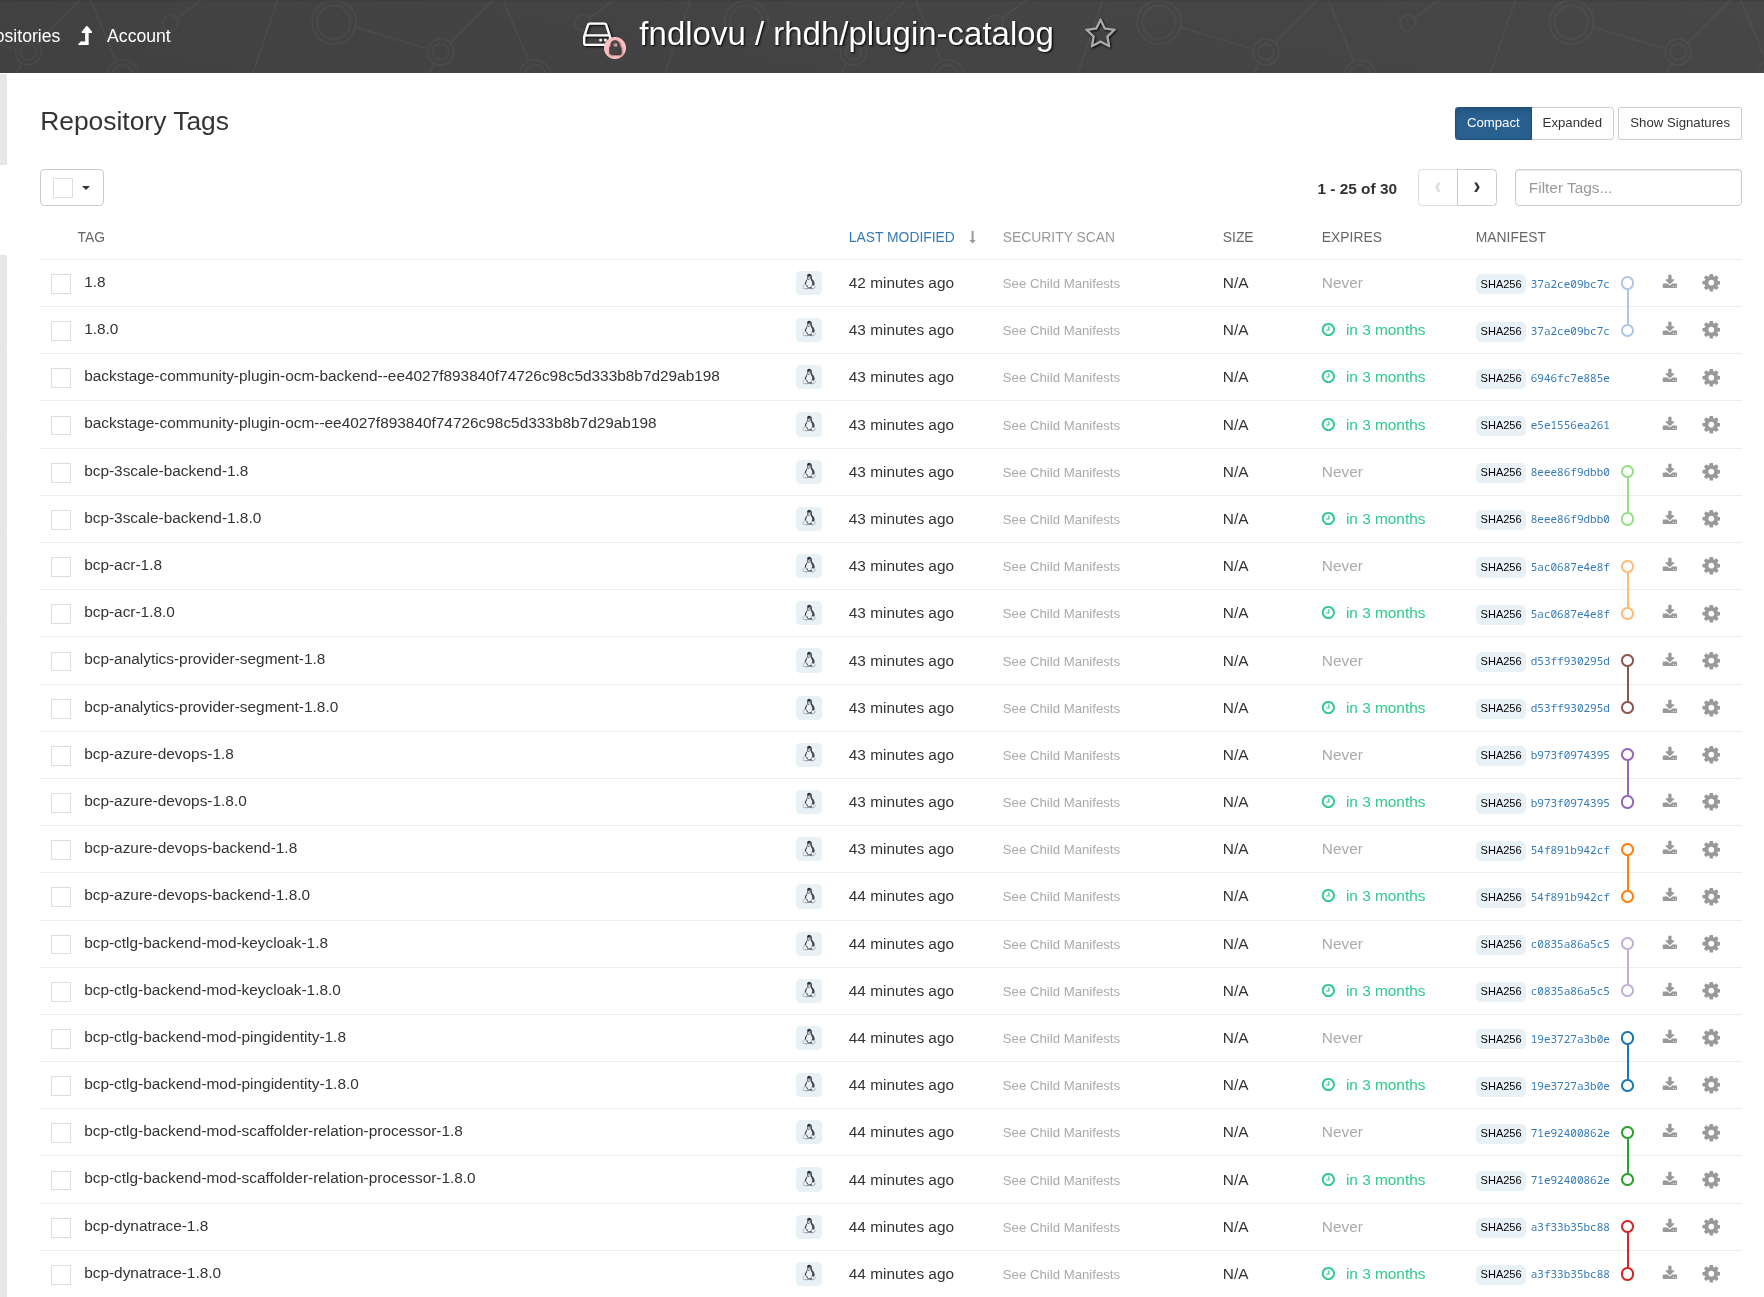Focus the Filter Tags input field
The height and width of the screenshot is (1297, 1764).
coord(1627,188)
